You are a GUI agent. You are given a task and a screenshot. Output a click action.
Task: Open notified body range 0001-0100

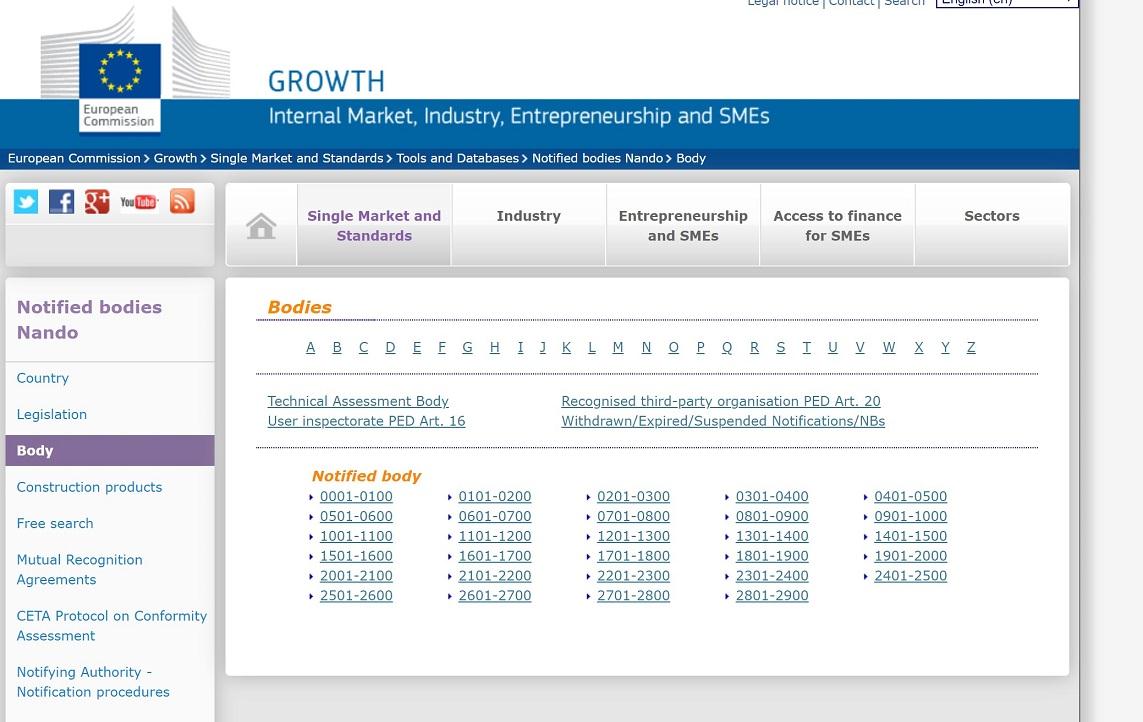tap(356, 497)
